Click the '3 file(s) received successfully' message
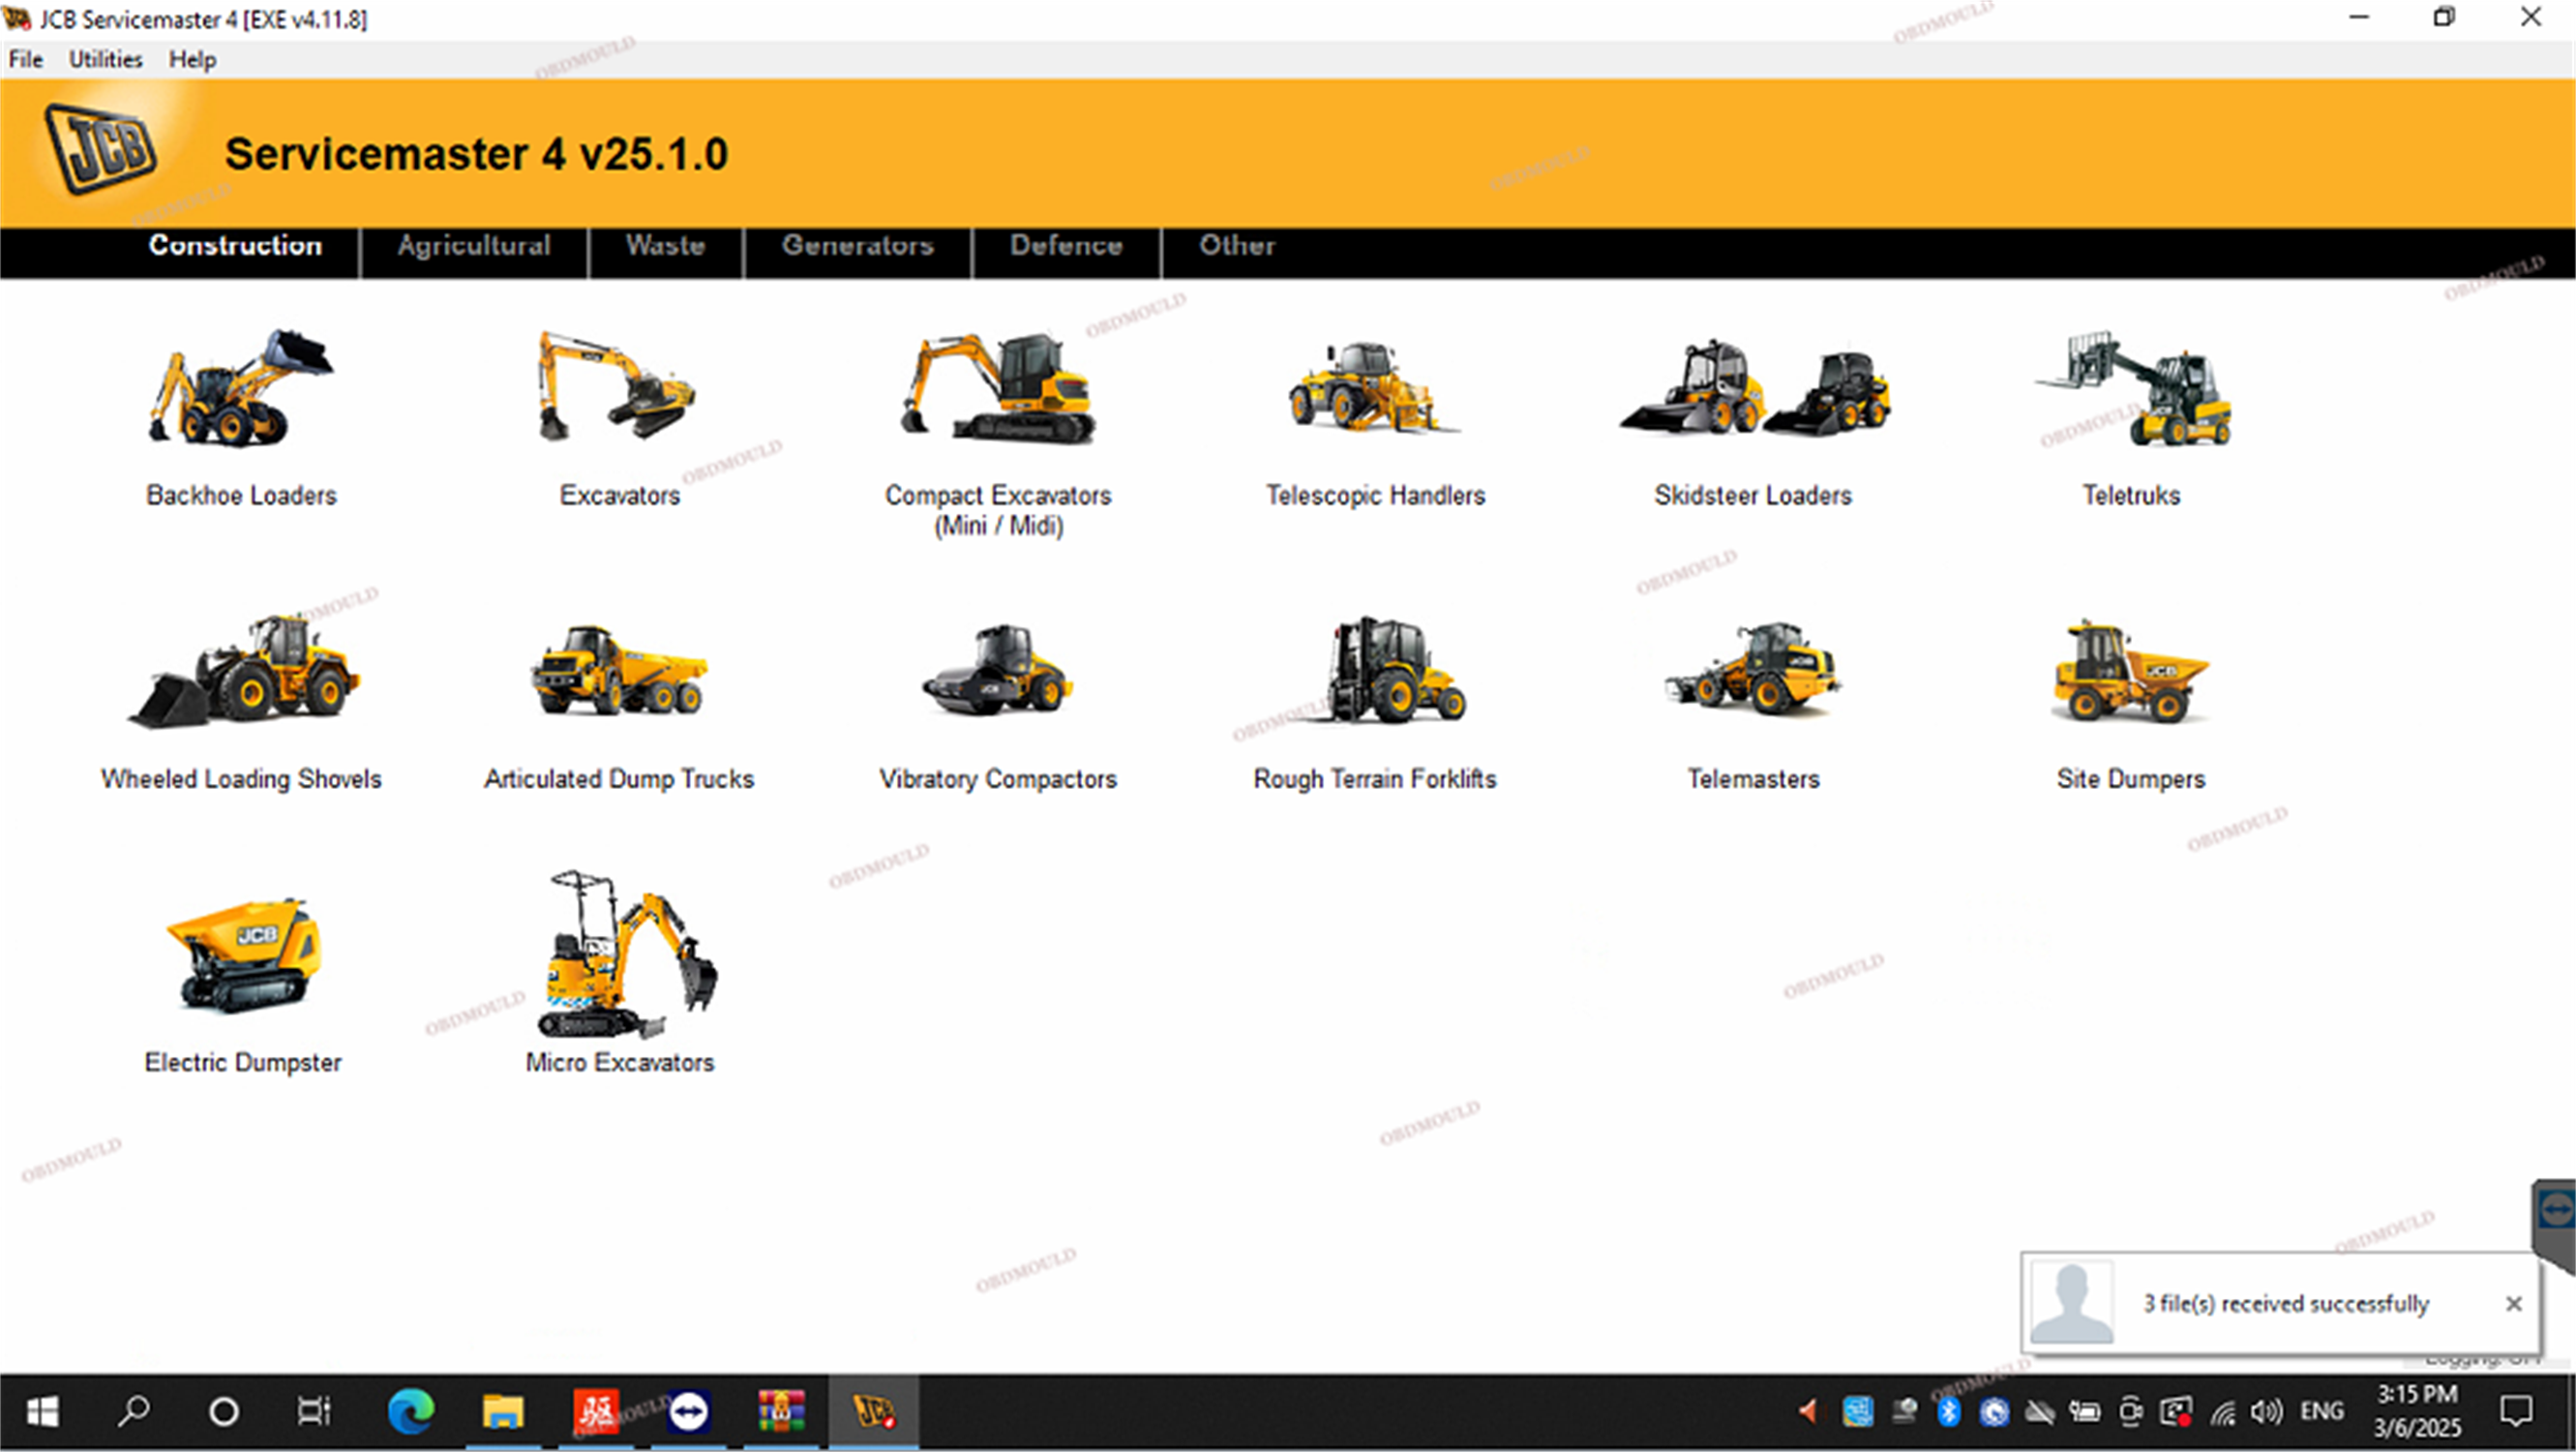The width and height of the screenshot is (2576, 1452). (2286, 1304)
